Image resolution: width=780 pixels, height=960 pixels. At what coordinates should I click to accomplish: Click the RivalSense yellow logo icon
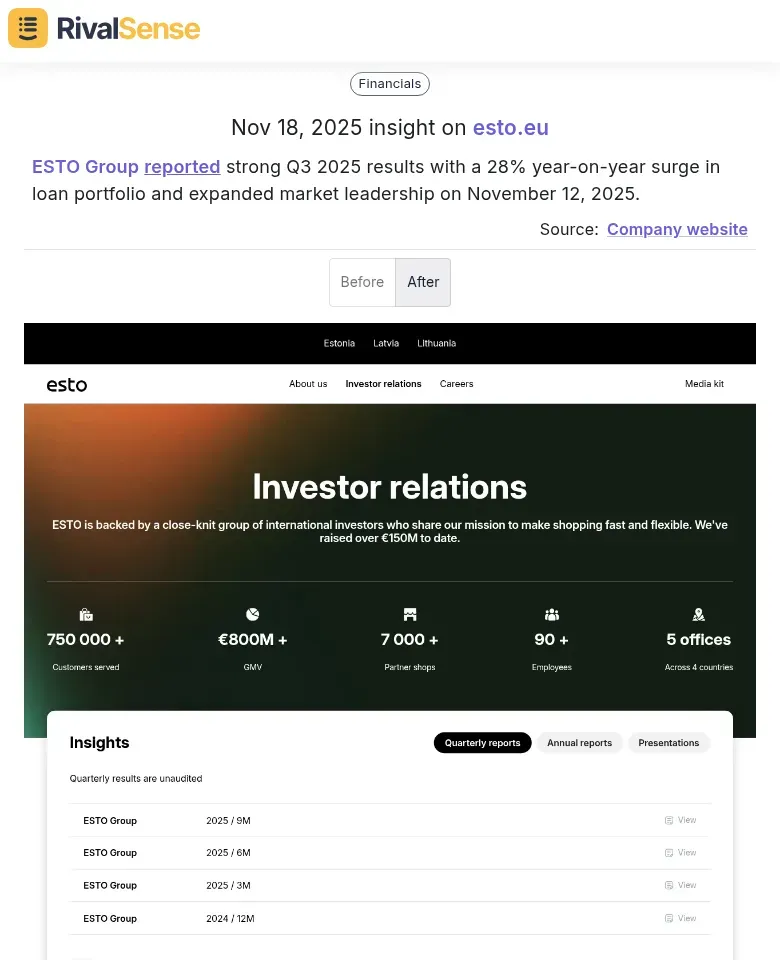coord(27,28)
